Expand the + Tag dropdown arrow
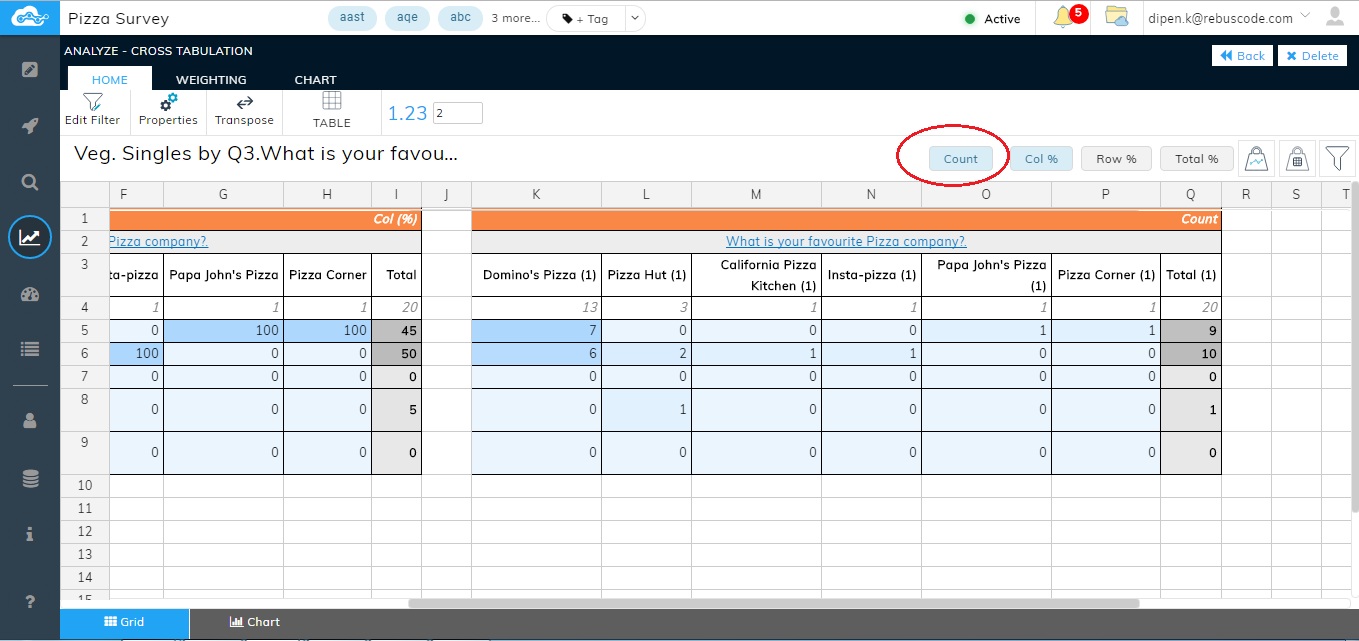The width and height of the screenshot is (1359, 641). [x=634, y=18]
